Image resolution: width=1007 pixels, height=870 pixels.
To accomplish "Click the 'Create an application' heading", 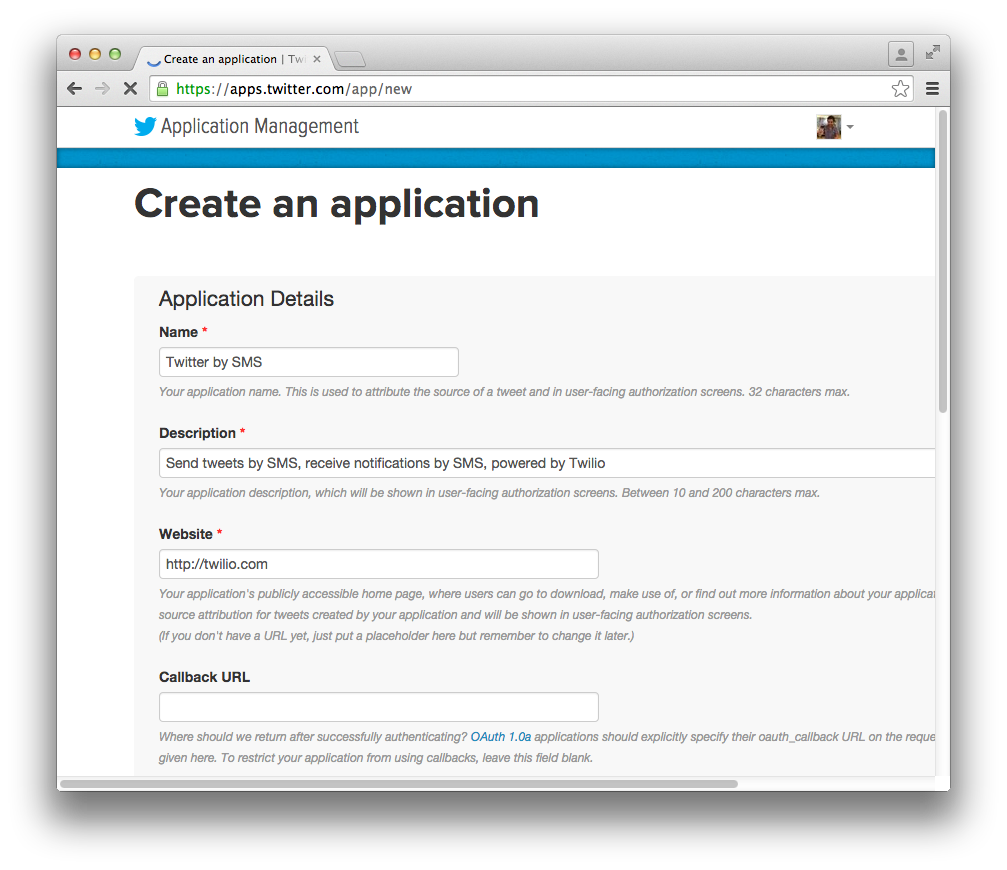I will click(337, 204).
